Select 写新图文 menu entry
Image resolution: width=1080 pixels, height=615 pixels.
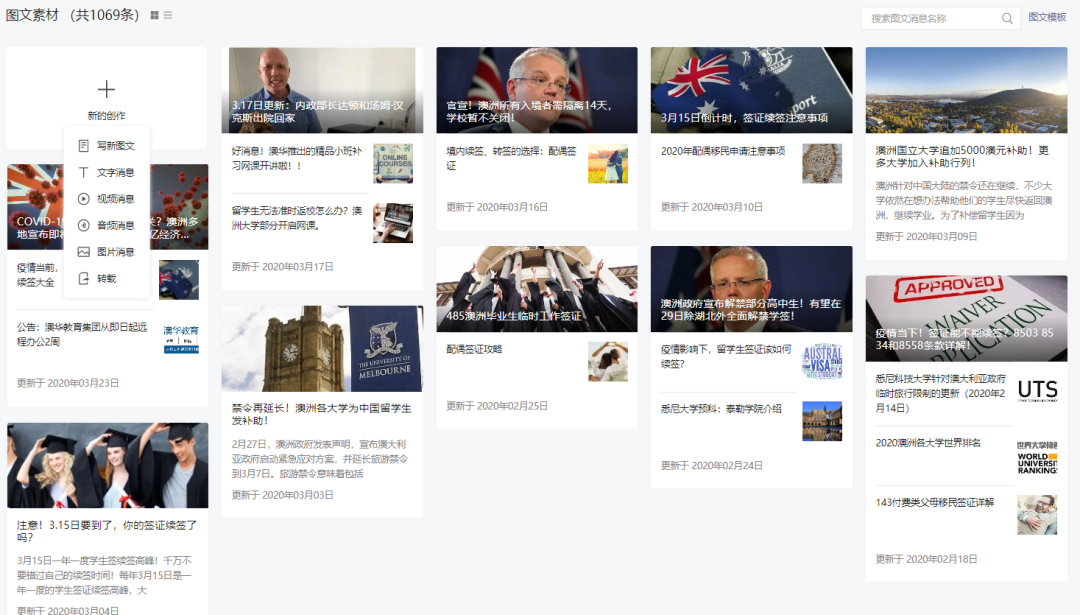107,146
